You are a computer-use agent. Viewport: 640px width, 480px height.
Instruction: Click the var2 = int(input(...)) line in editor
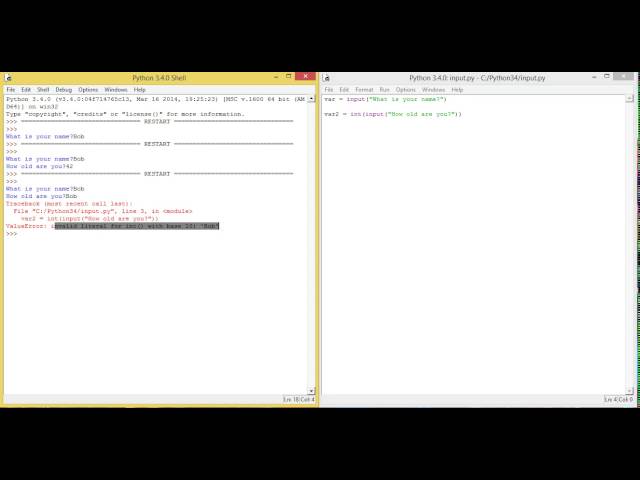click(393, 114)
